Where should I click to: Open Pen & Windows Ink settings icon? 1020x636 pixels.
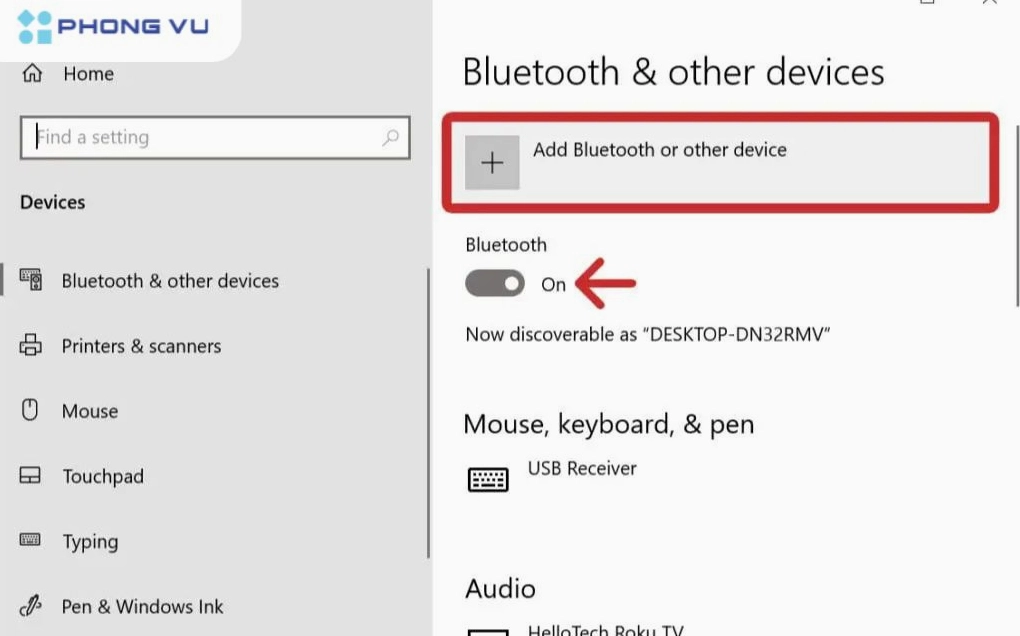[x=33, y=606]
